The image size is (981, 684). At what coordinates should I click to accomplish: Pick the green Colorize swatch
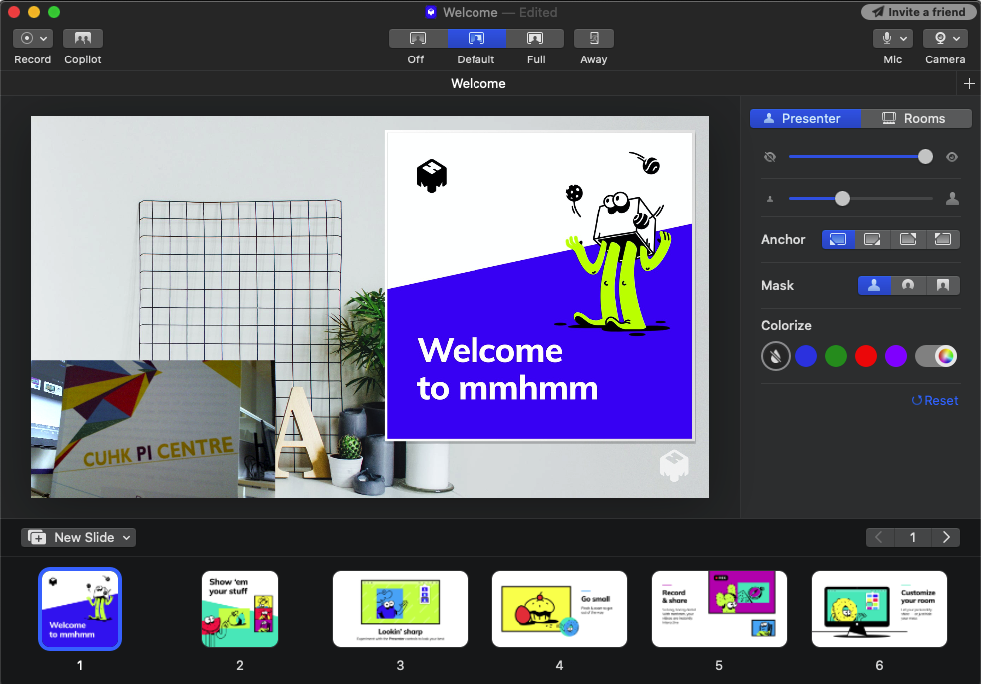click(x=836, y=356)
